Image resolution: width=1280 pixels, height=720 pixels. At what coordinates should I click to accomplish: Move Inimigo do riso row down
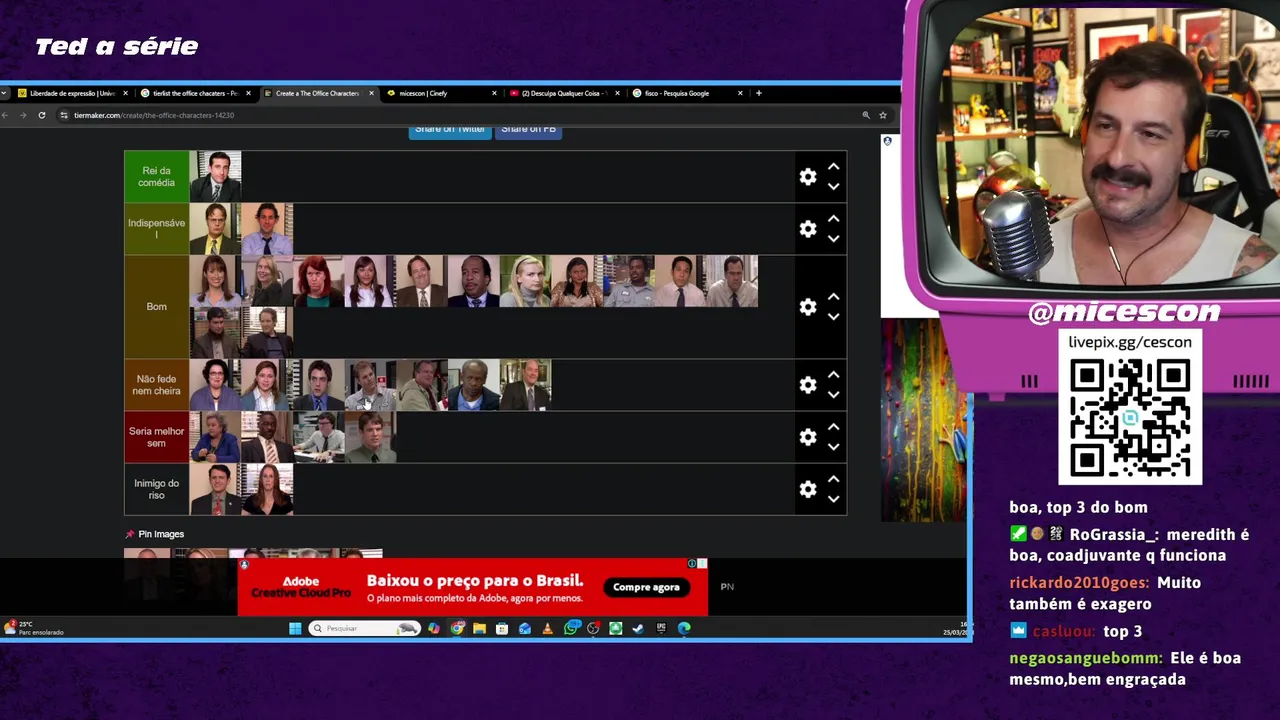click(x=833, y=498)
